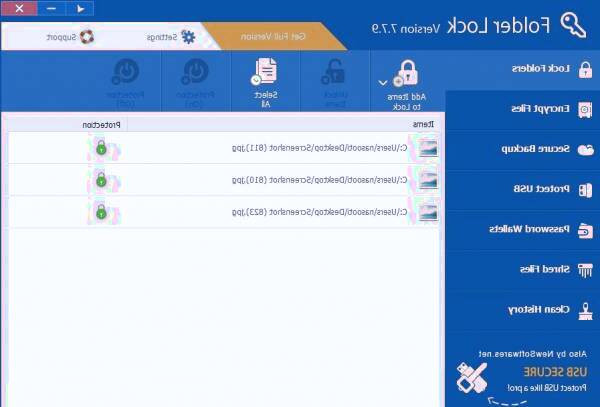
Task: Click green lock icon for Screenshot (810).jpg
Action: coord(101,179)
